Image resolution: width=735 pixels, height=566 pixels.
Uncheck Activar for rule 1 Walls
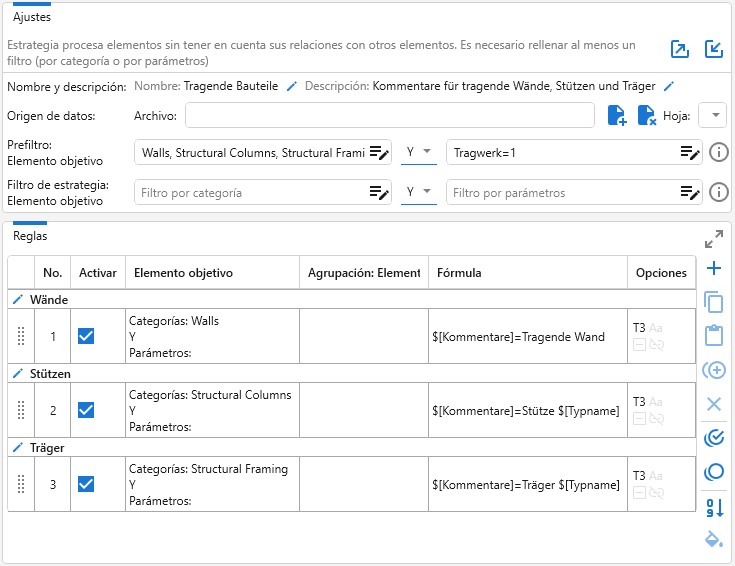[x=86, y=336]
